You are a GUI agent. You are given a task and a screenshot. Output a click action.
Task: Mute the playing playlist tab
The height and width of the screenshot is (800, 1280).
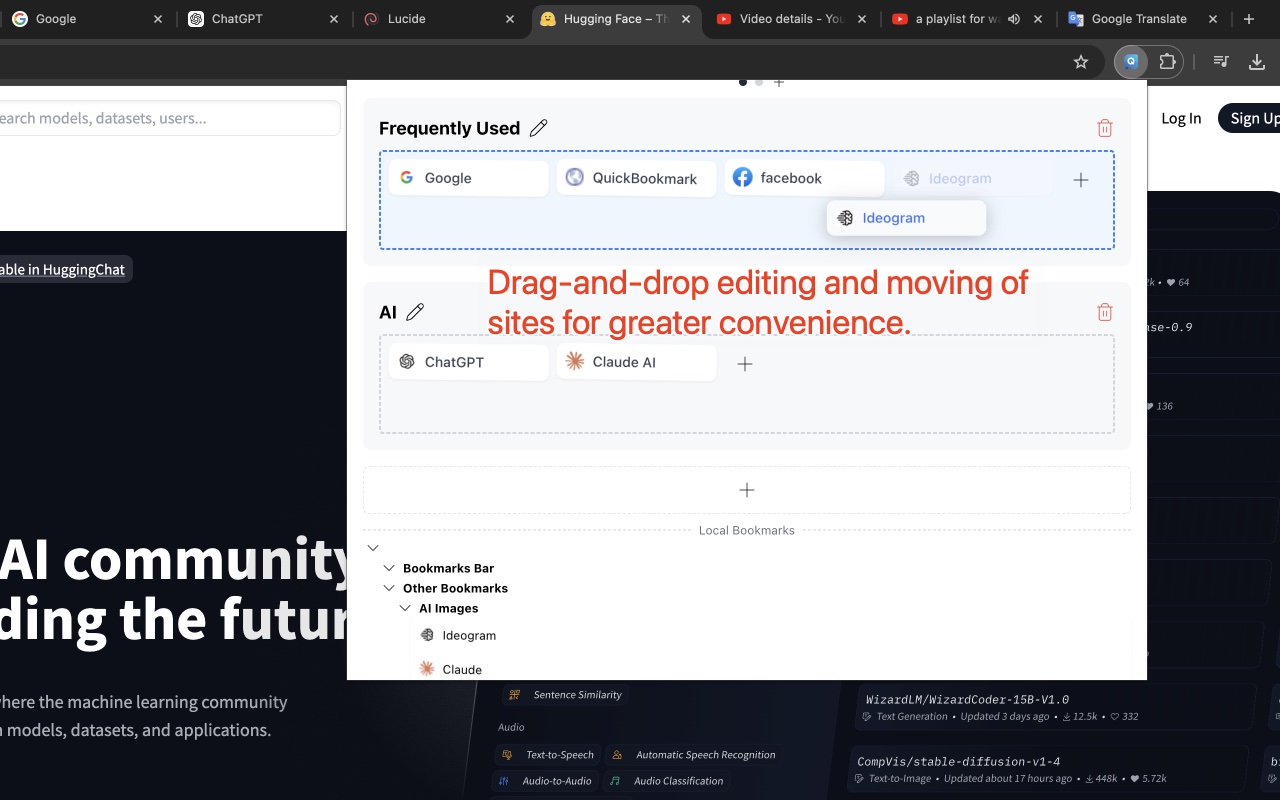(x=1014, y=18)
